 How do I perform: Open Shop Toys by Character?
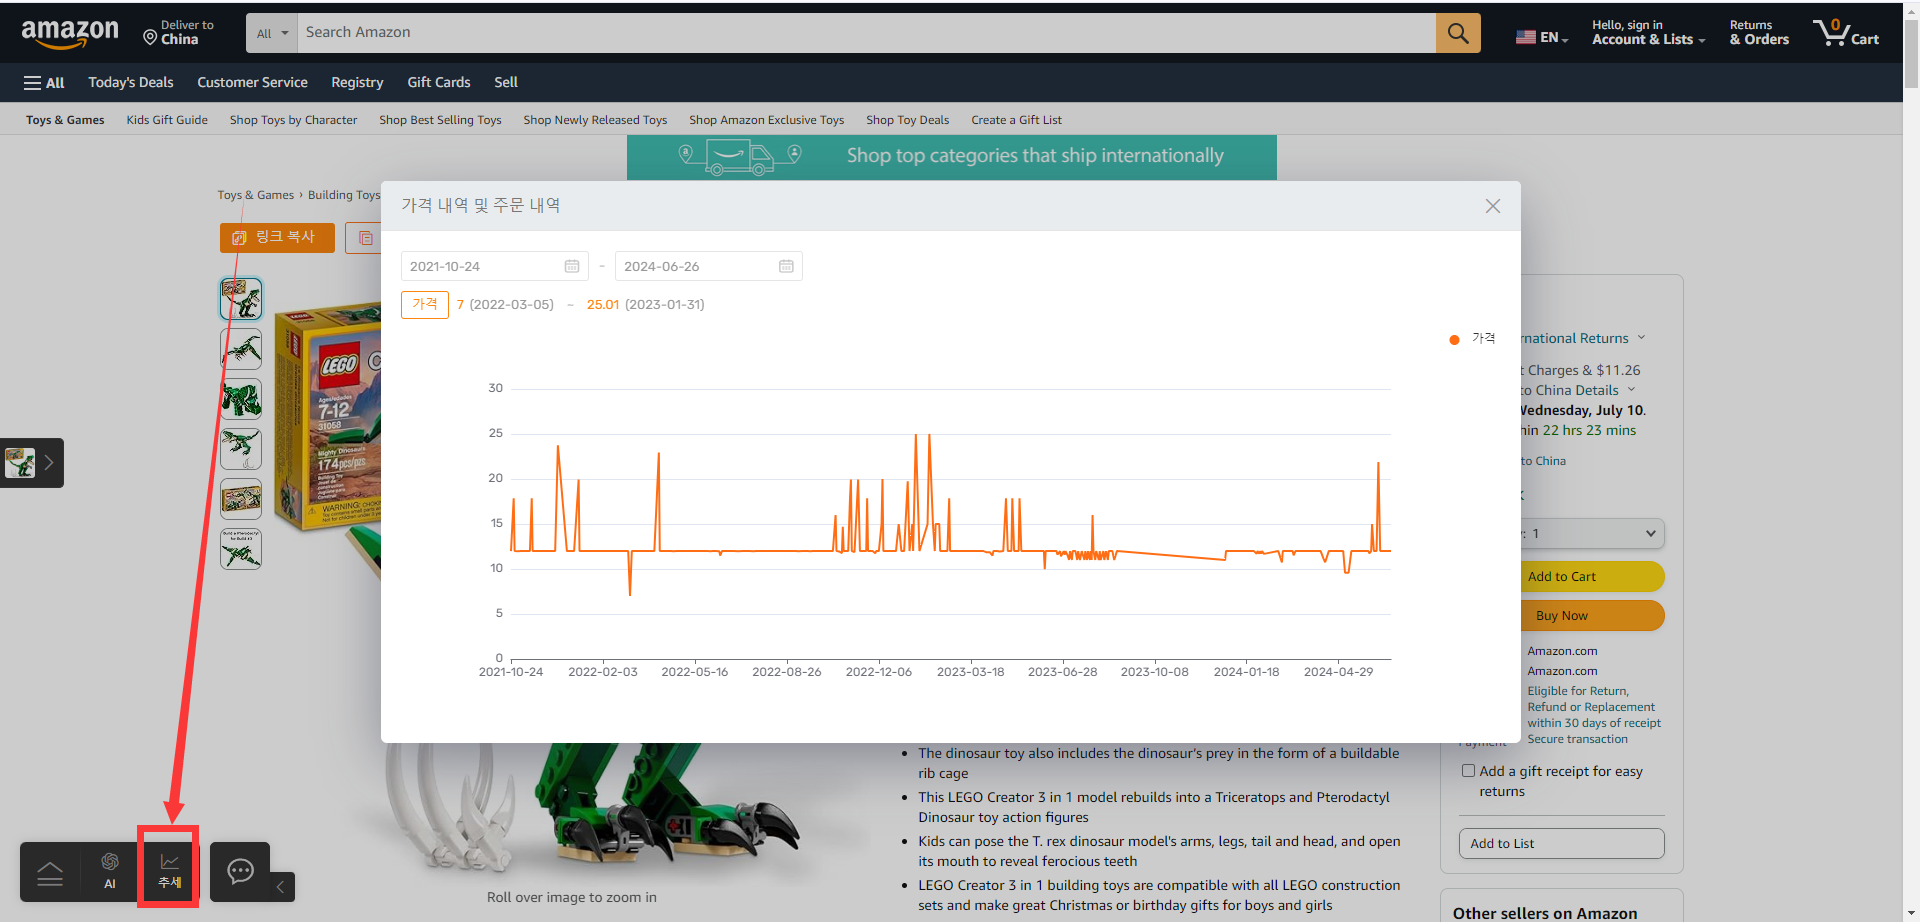point(293,120)
